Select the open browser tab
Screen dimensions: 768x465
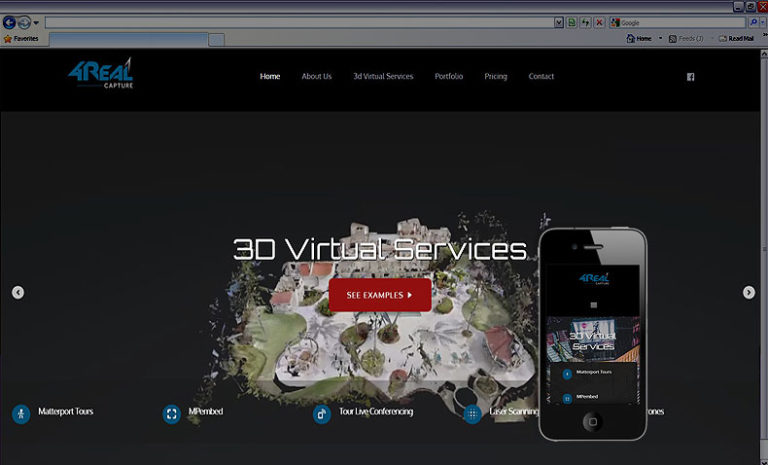pos(128,40)
